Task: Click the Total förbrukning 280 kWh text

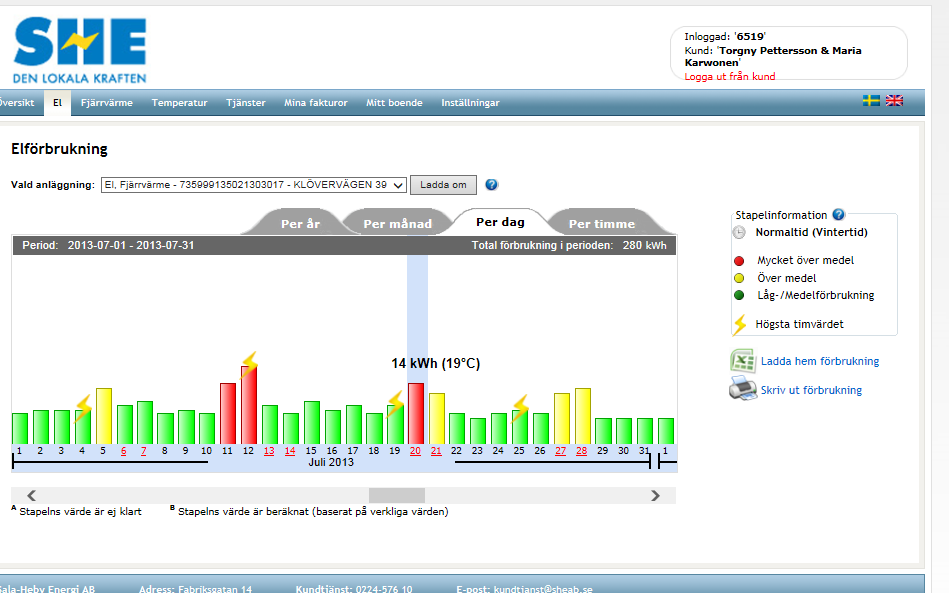Action: click(569, 246)
